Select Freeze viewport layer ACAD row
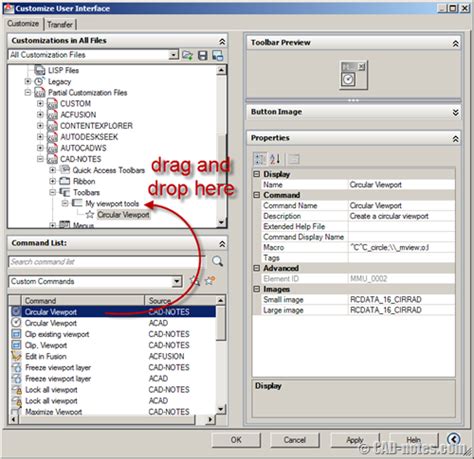The width and height of the screenshot is (474, 459). click(112, 378)
